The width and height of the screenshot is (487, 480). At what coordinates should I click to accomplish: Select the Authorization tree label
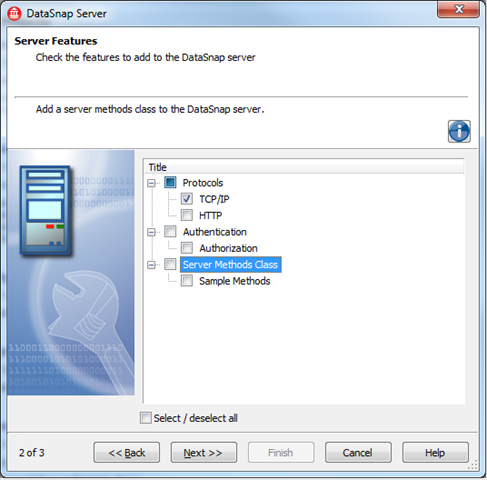[228, 248]
